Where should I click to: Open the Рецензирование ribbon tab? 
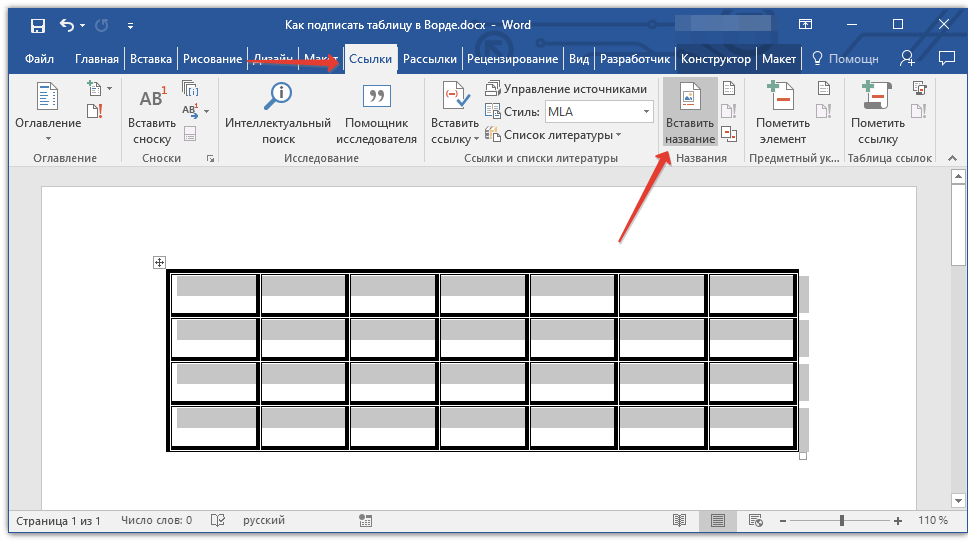click(512, 59)
